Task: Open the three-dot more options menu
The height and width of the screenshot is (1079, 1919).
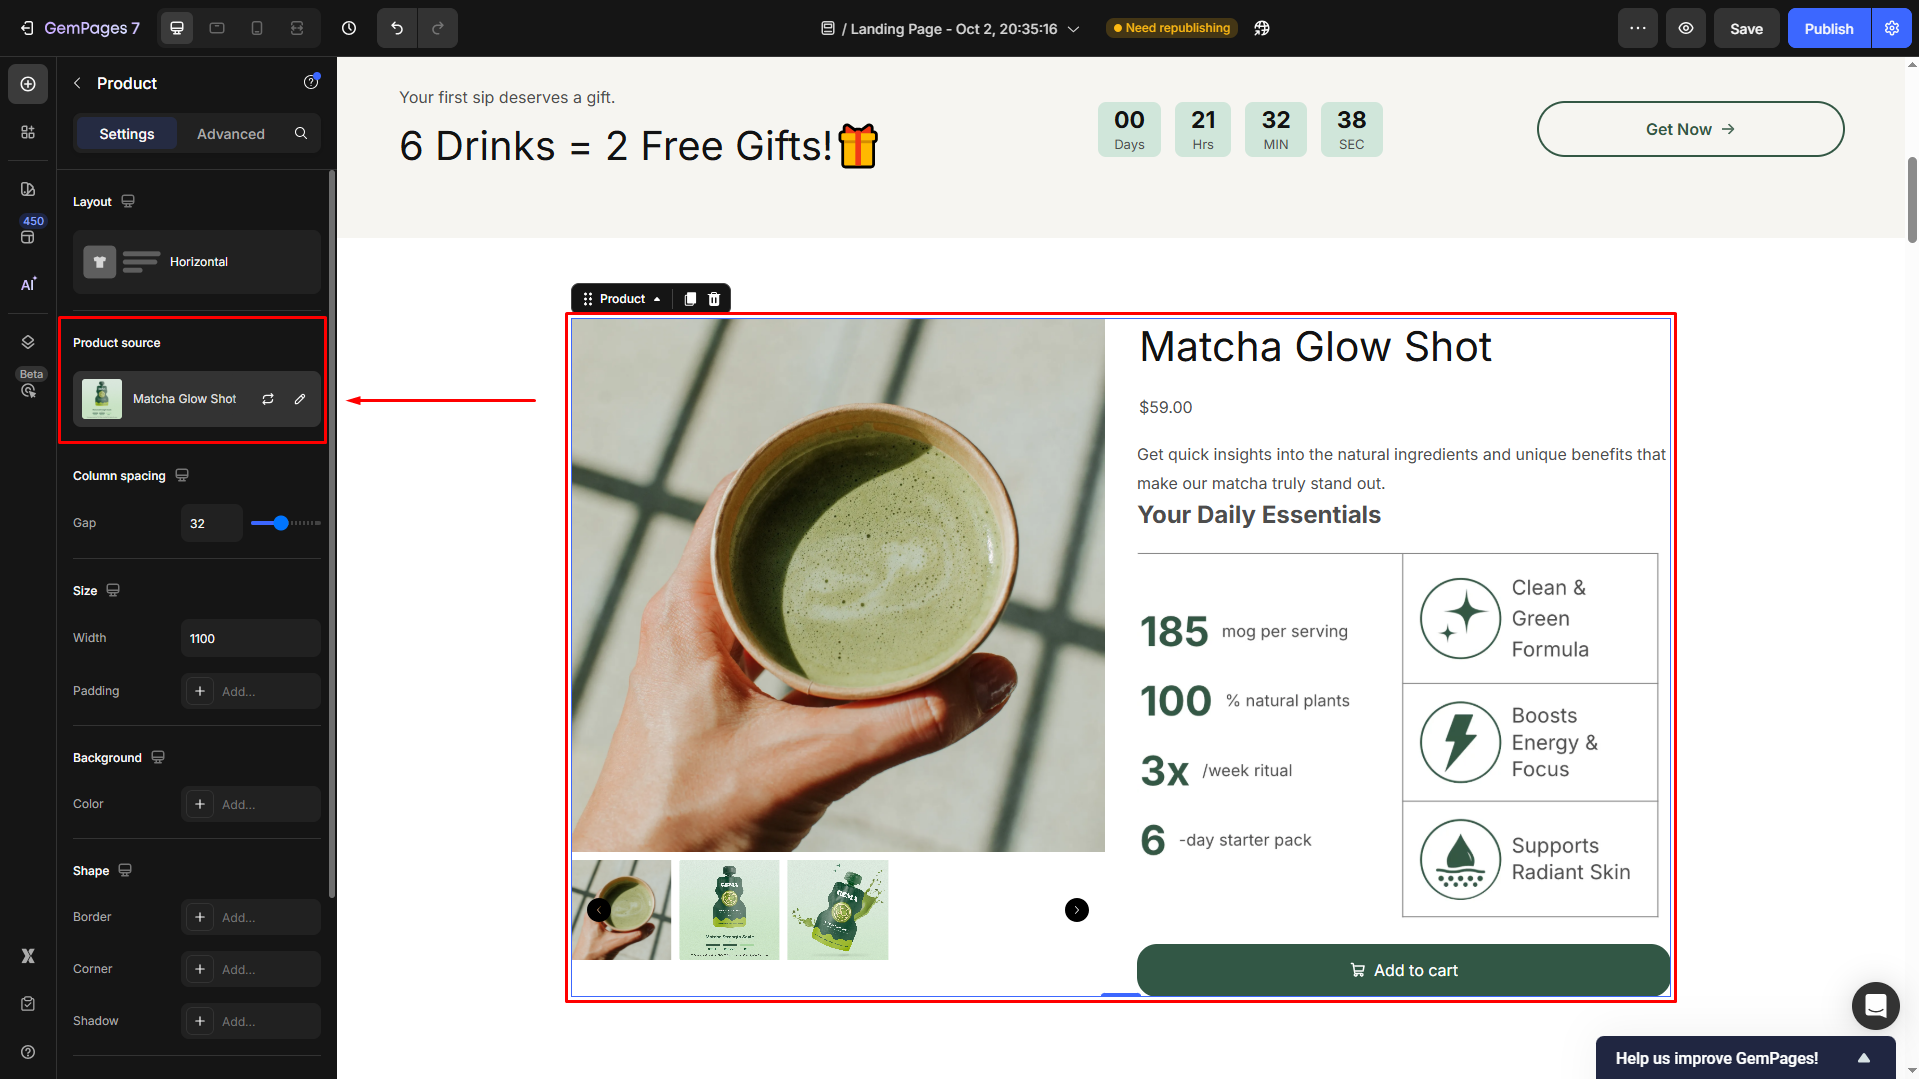Action: click(1638, 28)
